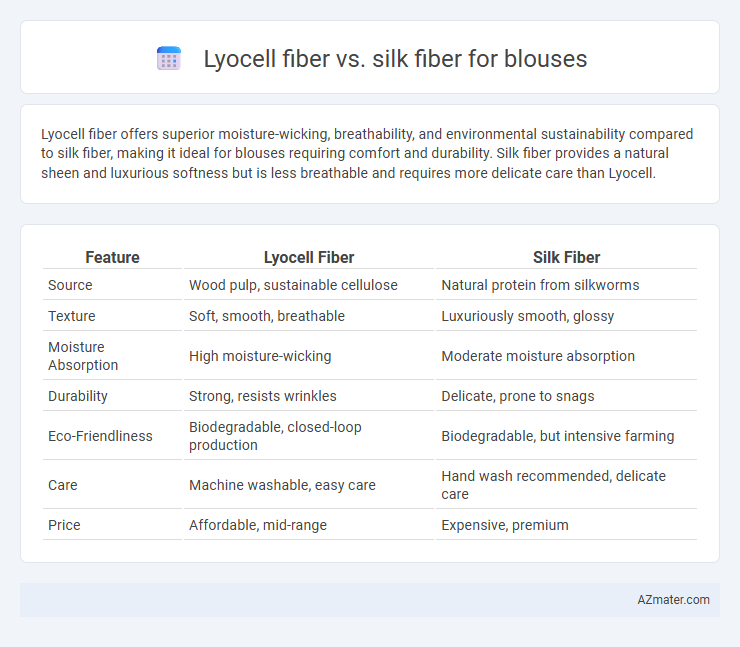Click the 'Care' row label
Image resolution: width=740 pixels, height=647 pixels.
click(63, 485)
